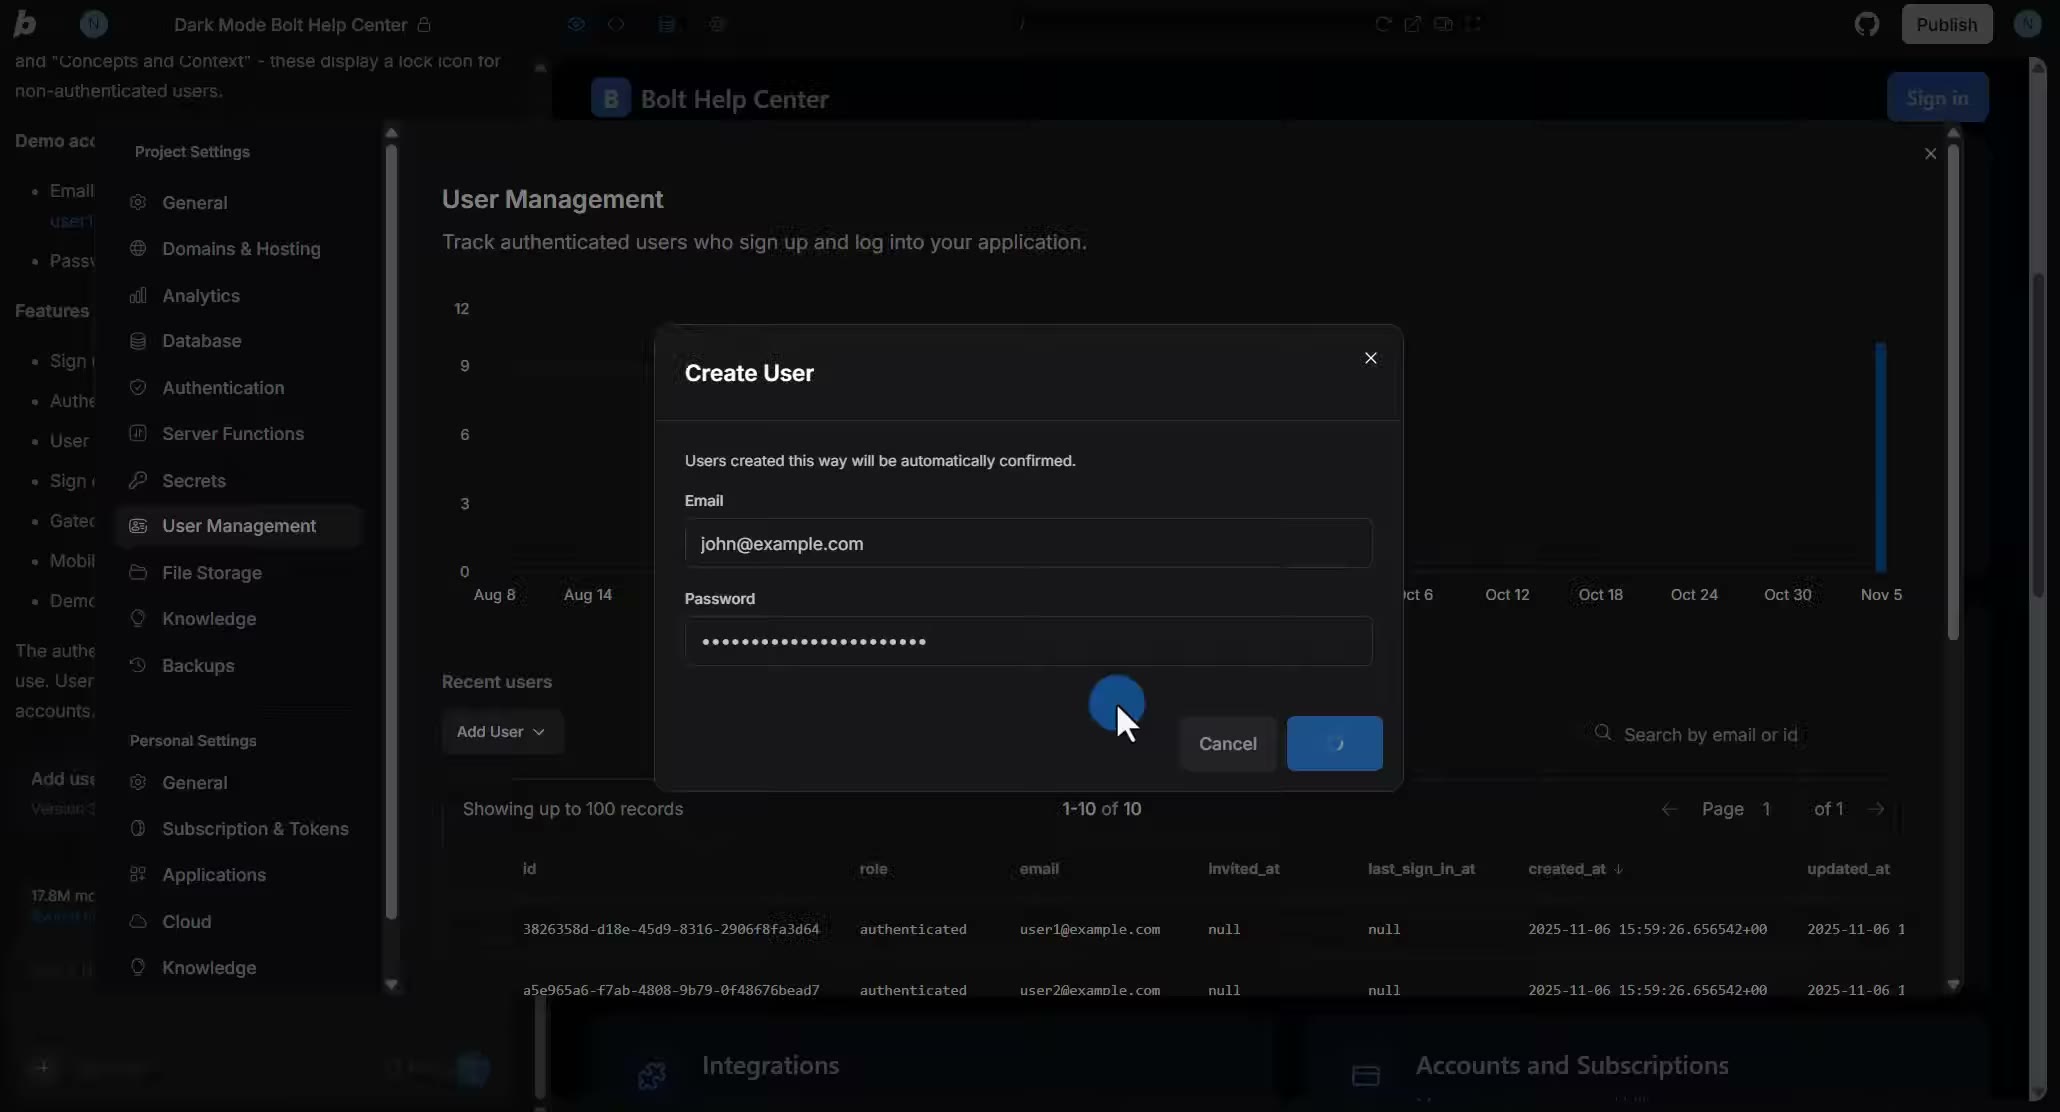
Task: Focus the Search by email or id field
Action: pos(1710,734)
